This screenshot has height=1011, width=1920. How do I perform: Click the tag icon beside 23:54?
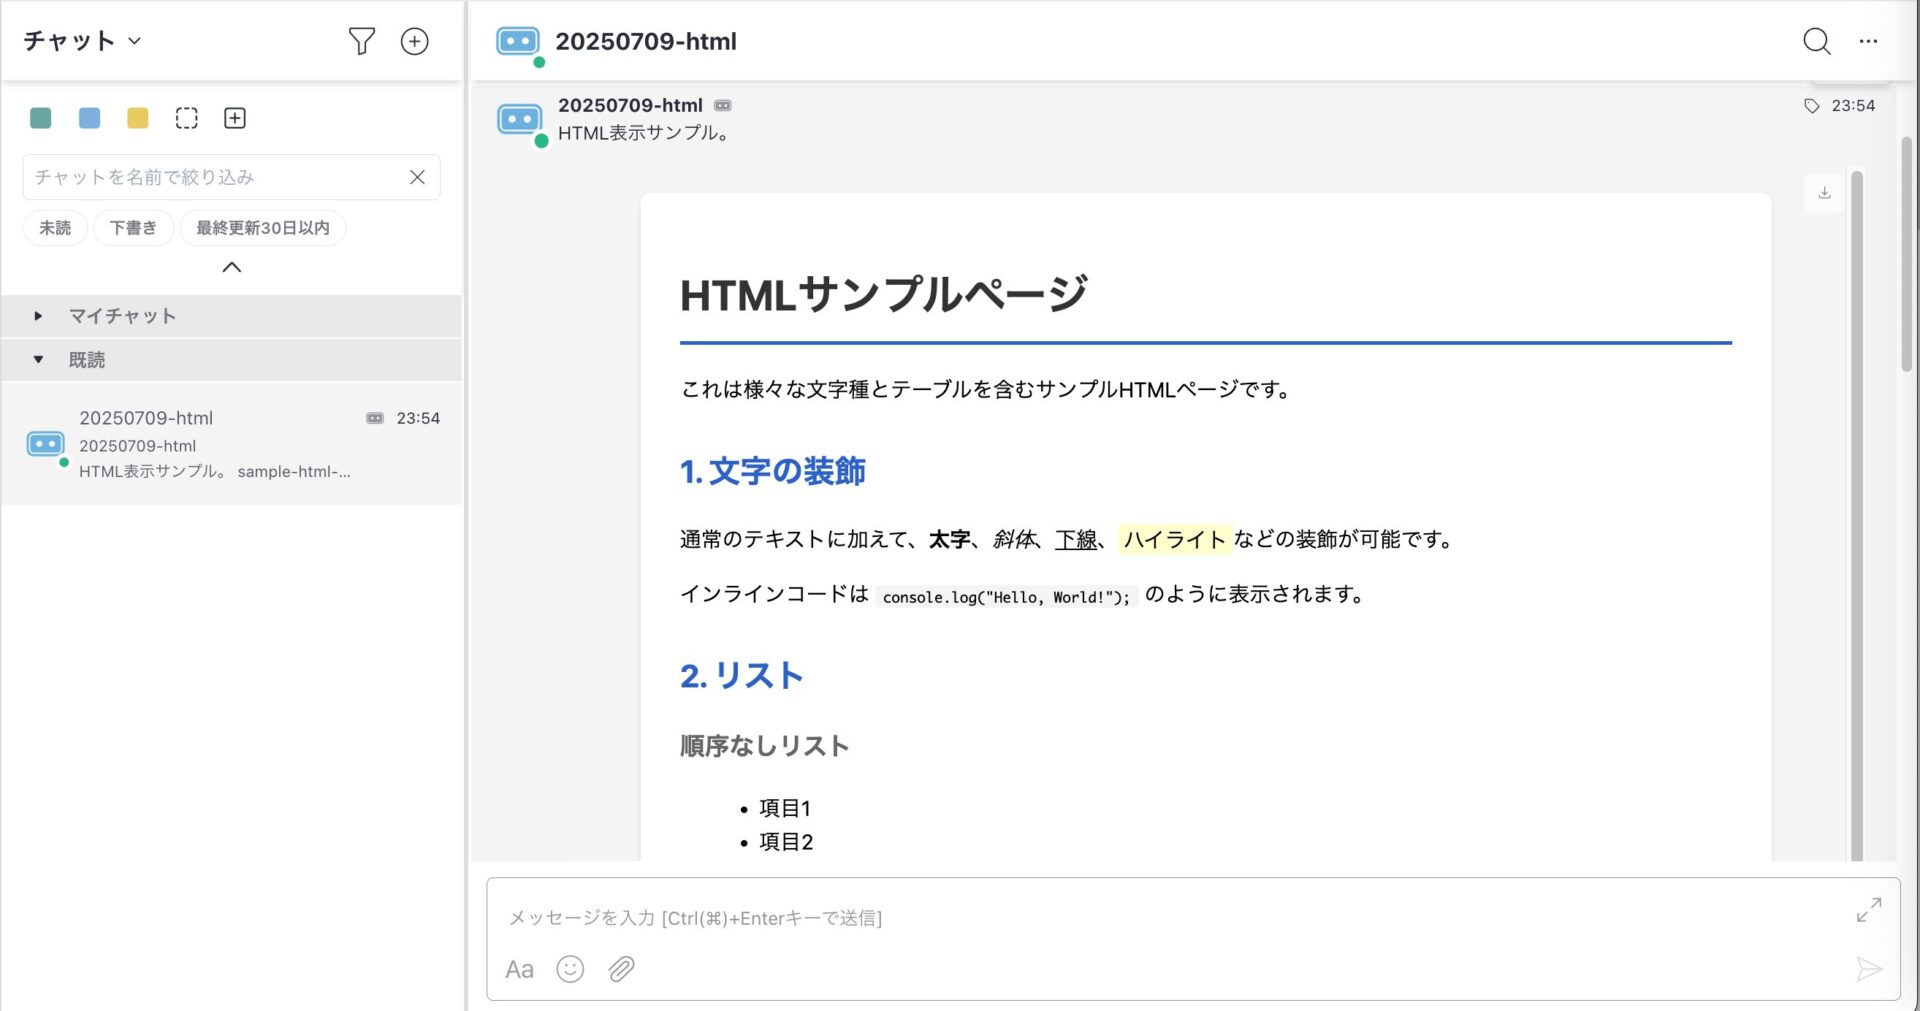pos(1811,106)
